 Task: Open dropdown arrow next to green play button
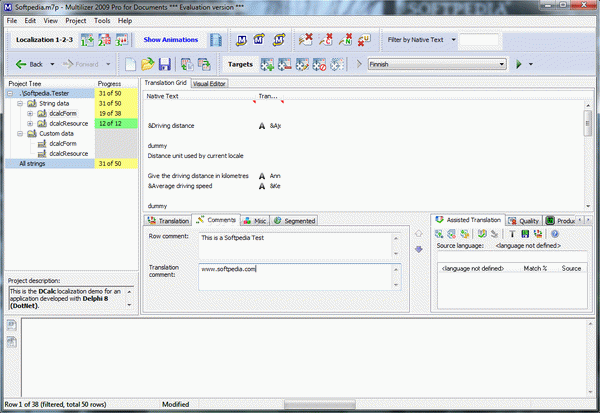(531, 64)
